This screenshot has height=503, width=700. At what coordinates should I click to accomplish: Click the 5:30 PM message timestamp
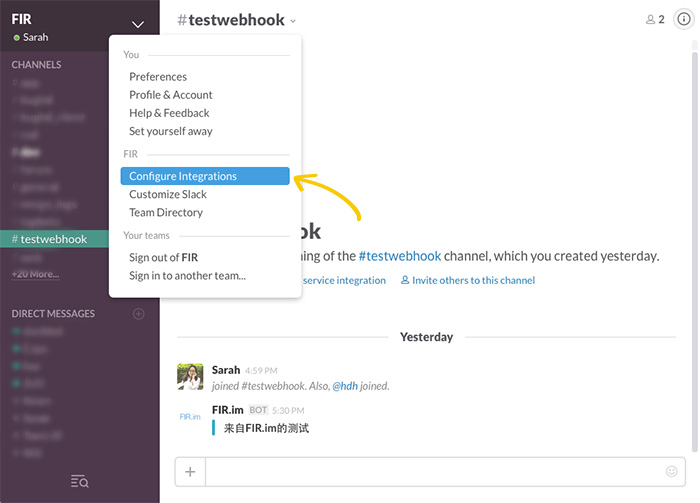pos(288,411)
